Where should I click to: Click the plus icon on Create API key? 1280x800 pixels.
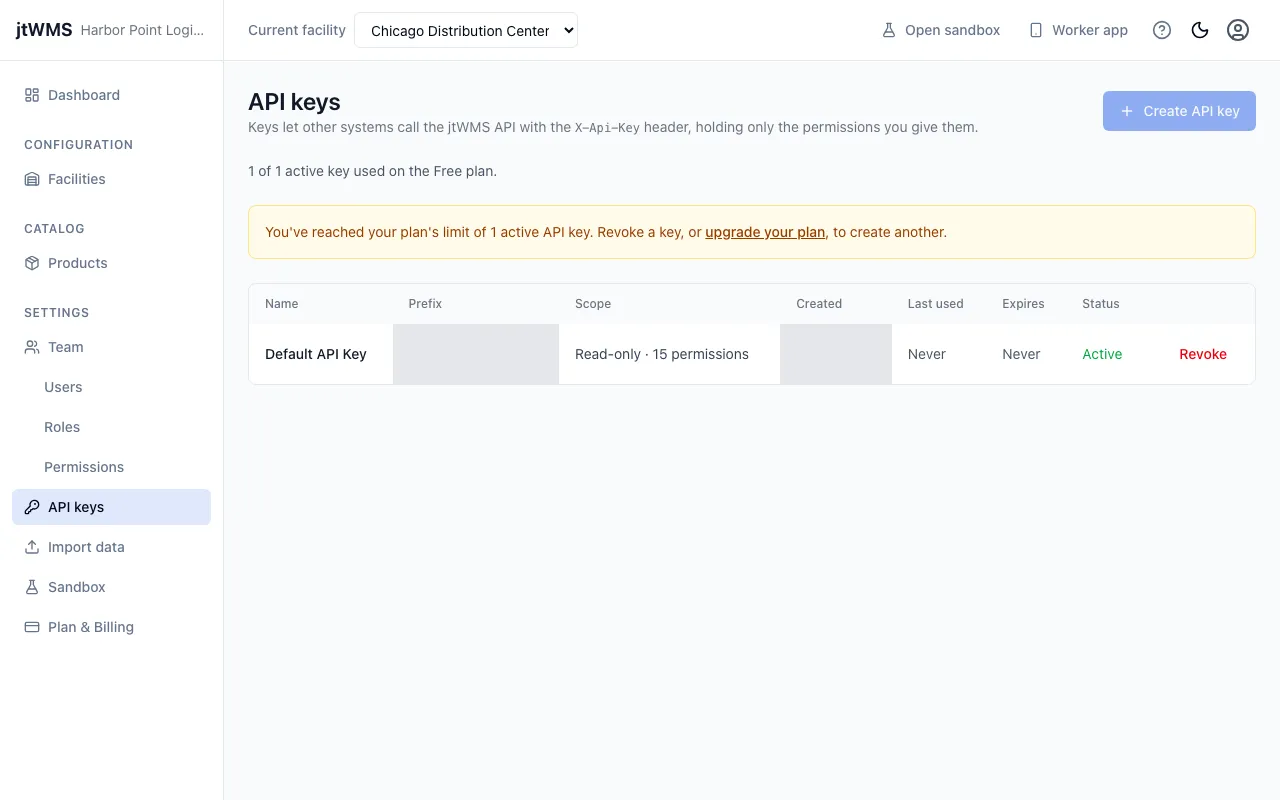(x=1127, y=111)
